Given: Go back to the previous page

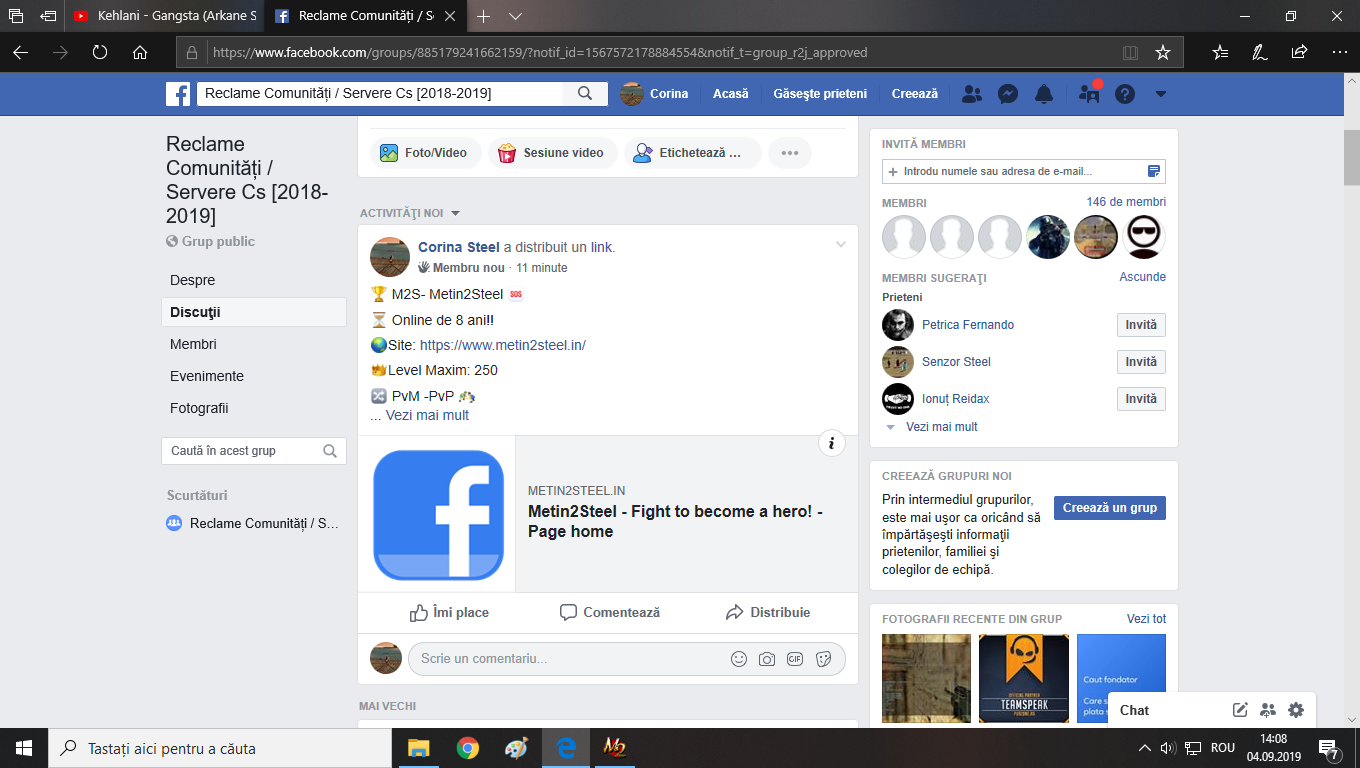Looking at the screenshot, I should [20, 52].
